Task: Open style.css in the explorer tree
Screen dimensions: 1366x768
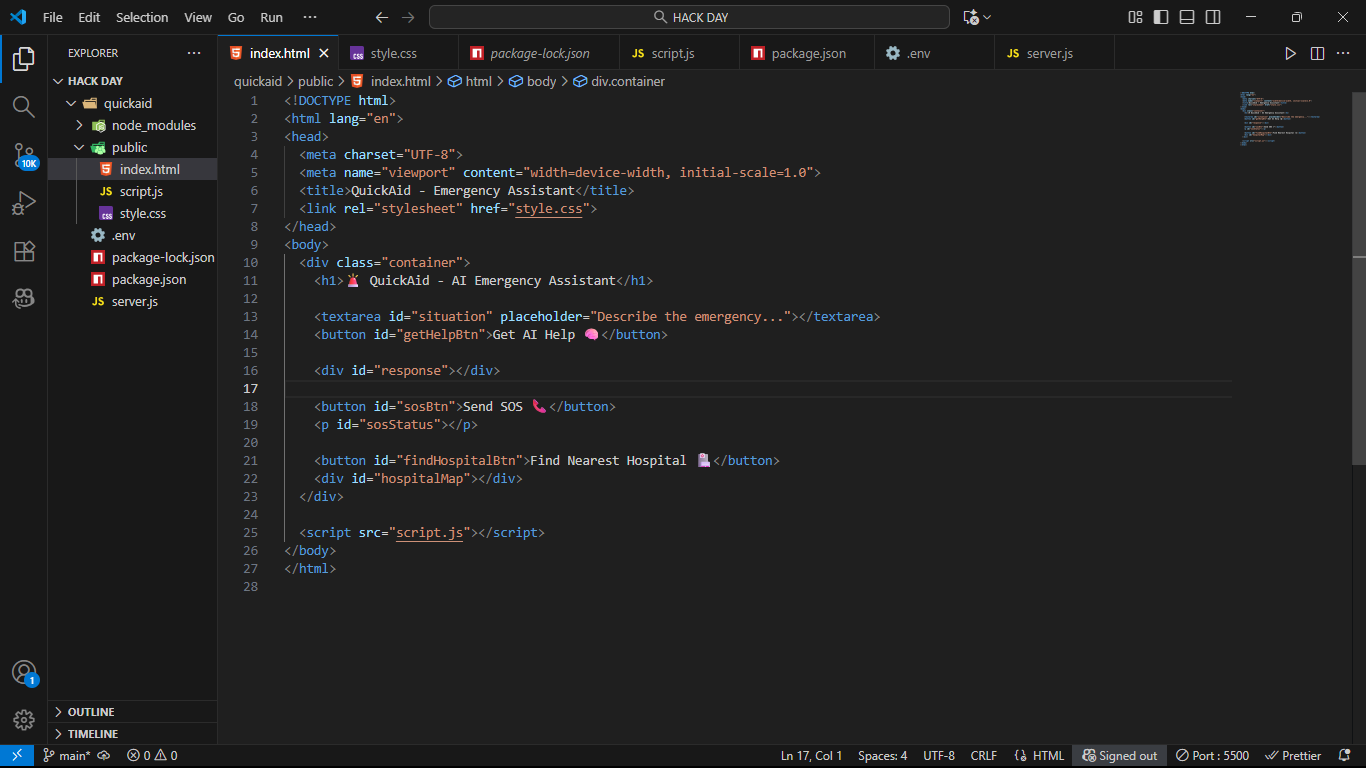Action: pyautogui.click(x=133, y=213)
